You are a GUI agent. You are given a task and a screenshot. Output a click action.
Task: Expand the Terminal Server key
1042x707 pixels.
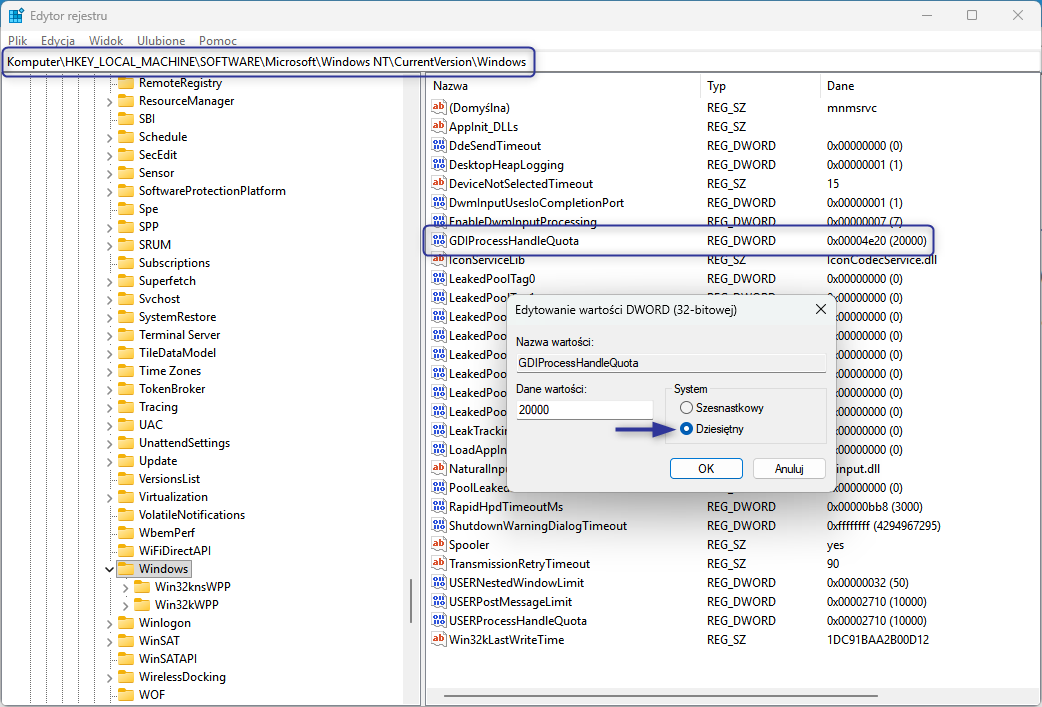108,335
